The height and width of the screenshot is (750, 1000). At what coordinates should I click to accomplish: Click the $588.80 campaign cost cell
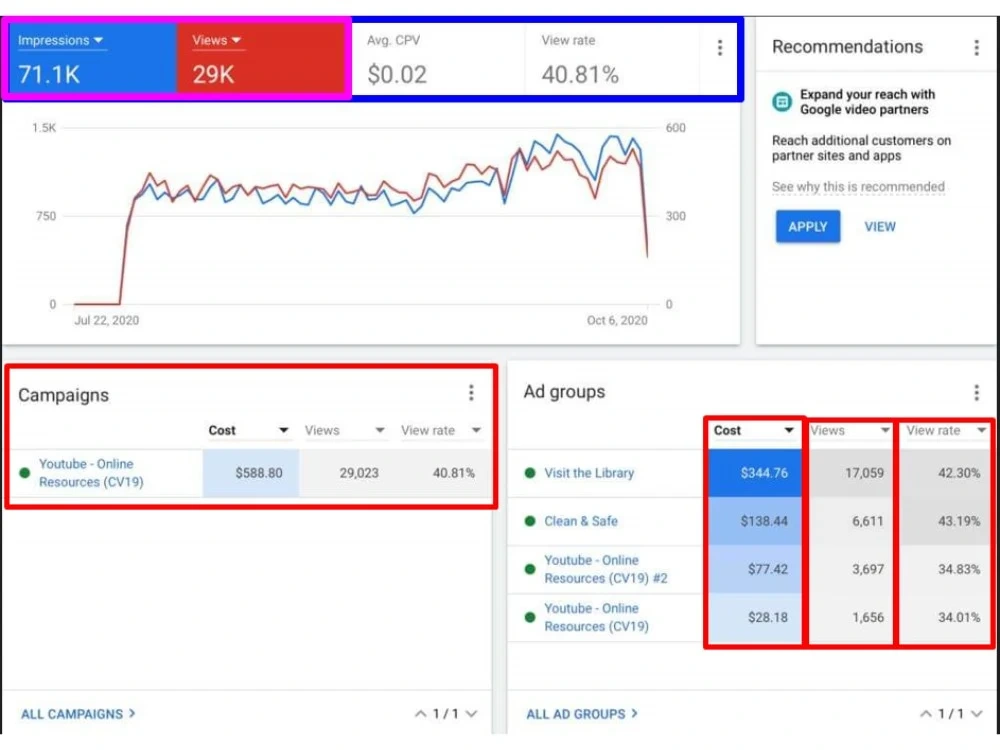(251, 473)
